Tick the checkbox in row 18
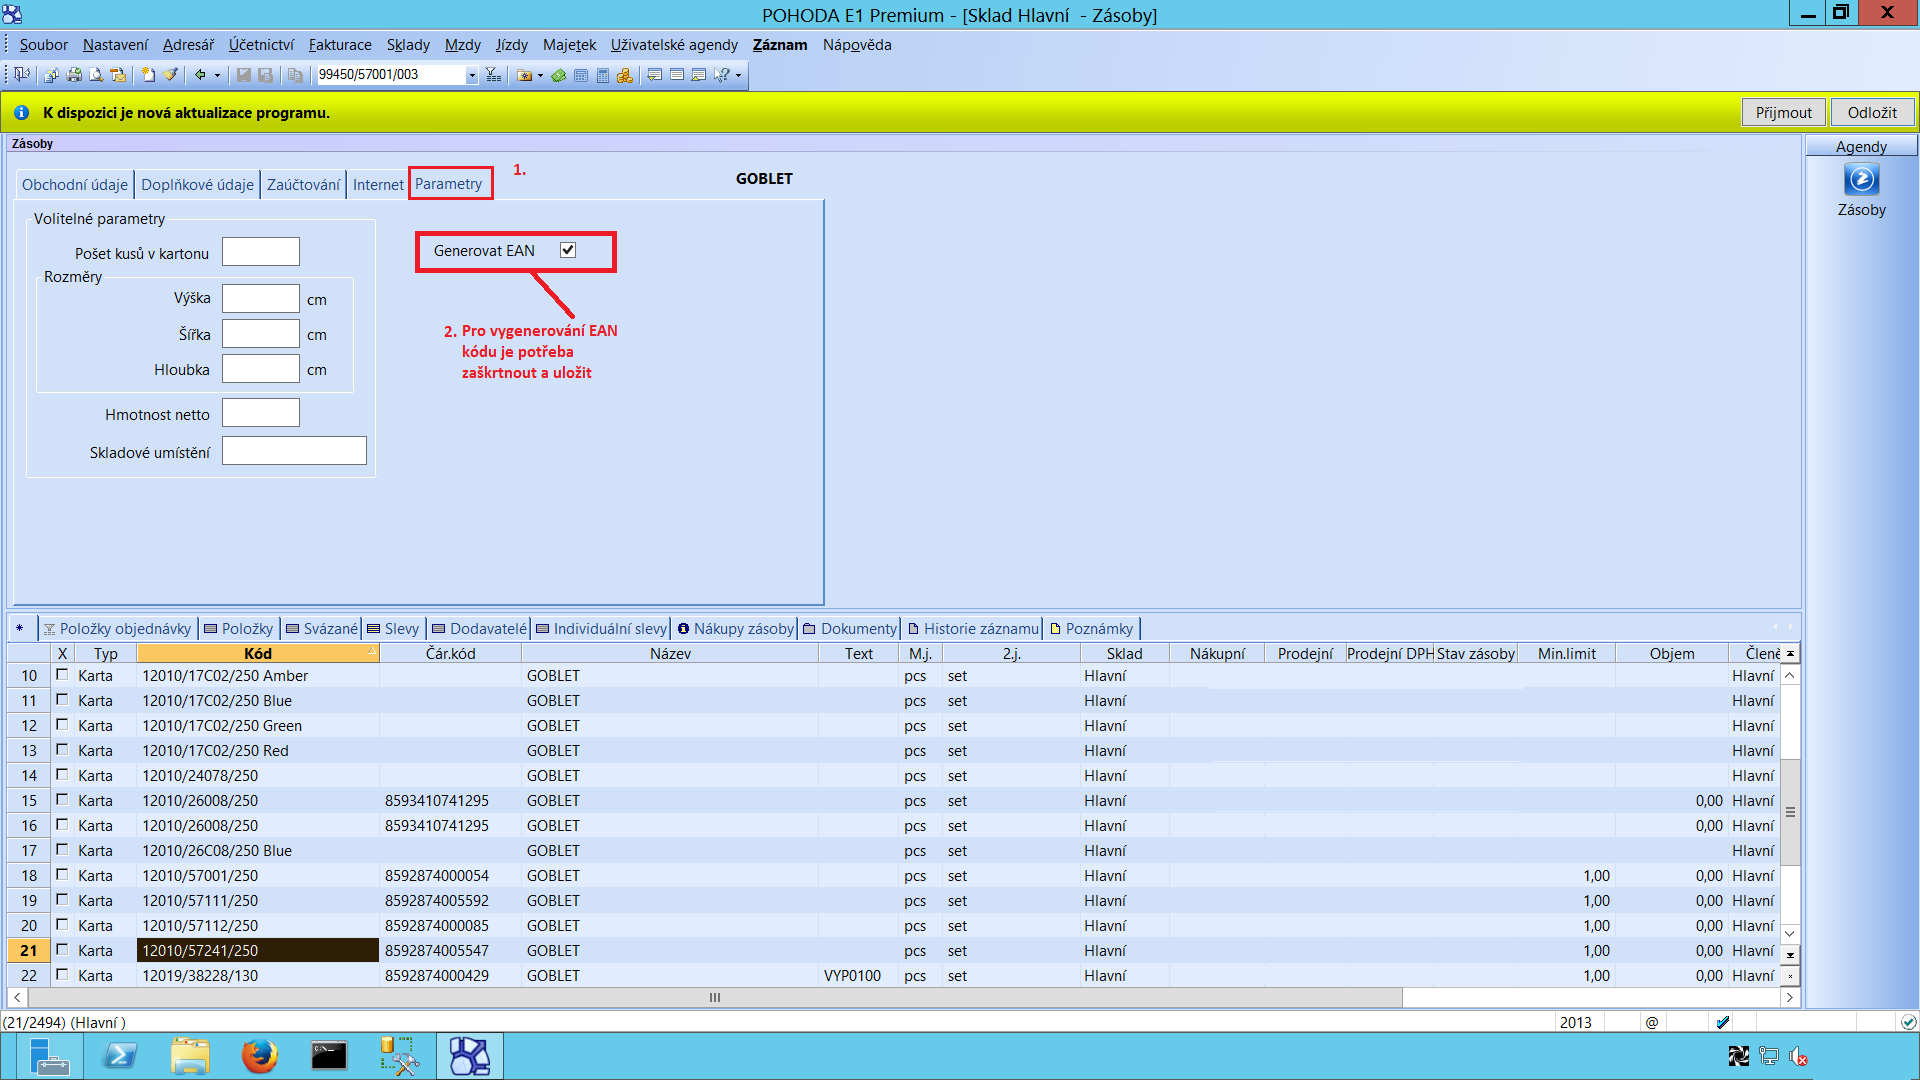Image resolution: width=1920 pixels, height=1080 pixels. pyautogui.click(x=62, y=875)
